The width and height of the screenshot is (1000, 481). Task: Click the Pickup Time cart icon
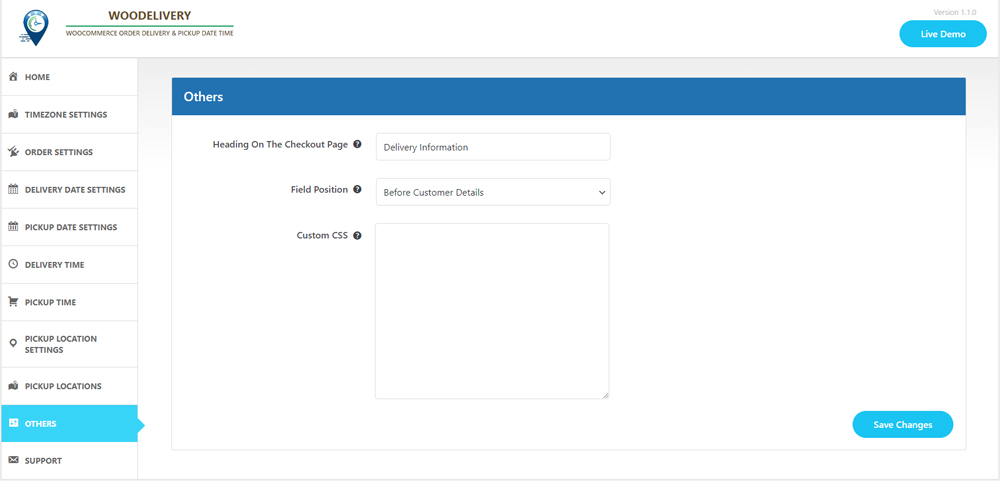click(13, 302)
